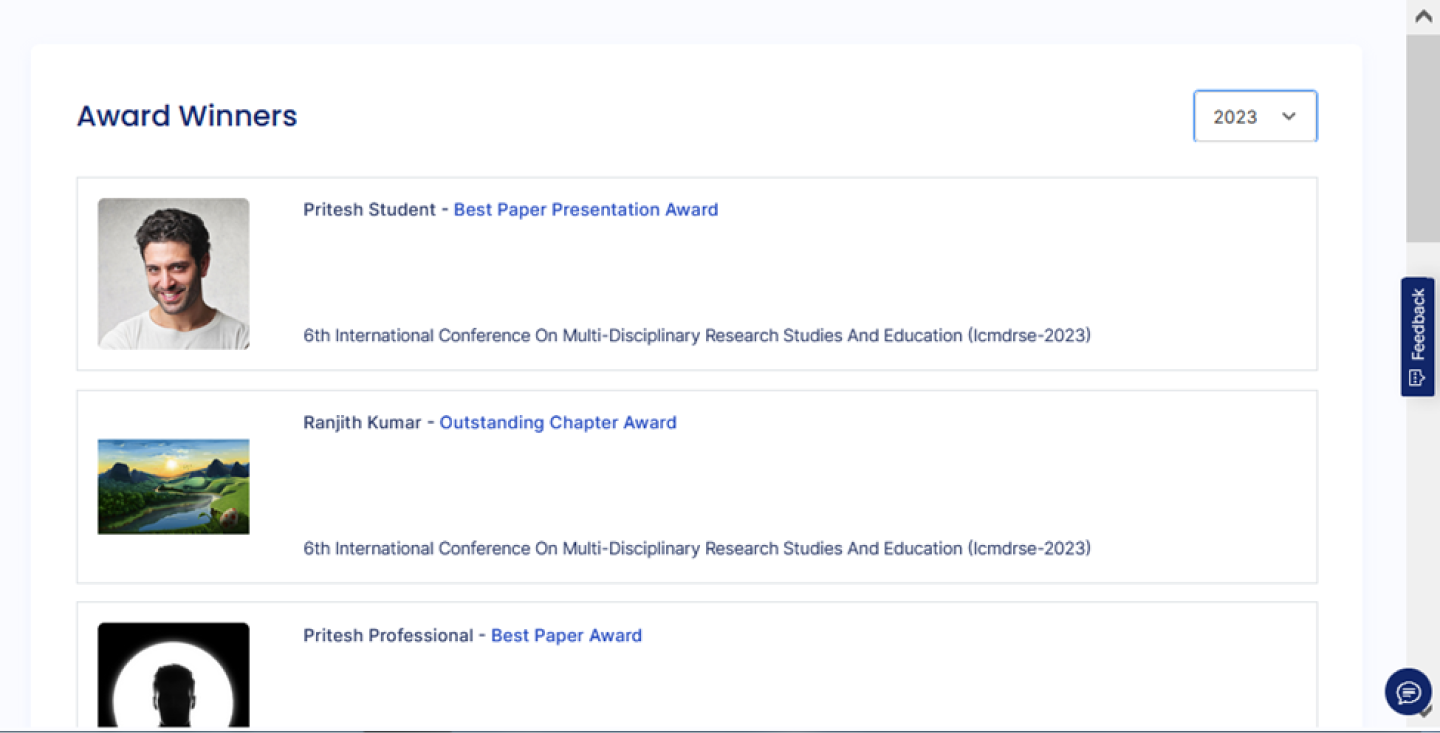Open the chat bubble support icon
The width and height of the screenshot is (1440, 733).
click(1408, 691)
